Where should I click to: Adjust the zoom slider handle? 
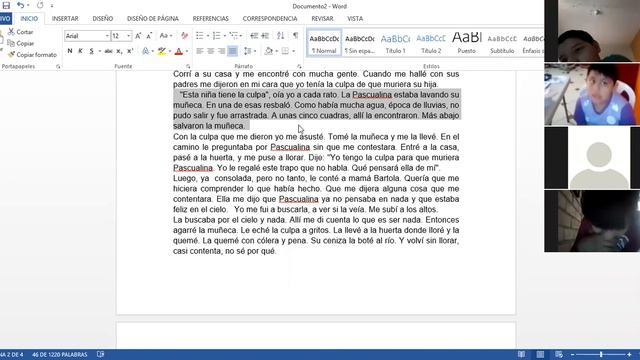pos(601,354)
